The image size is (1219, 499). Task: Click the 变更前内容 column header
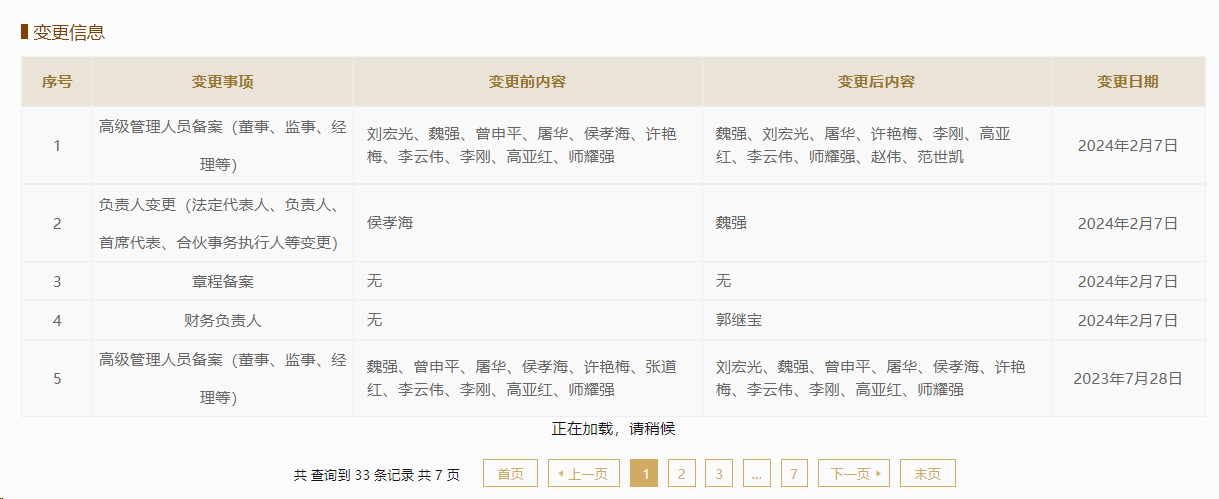pos(527,82)
